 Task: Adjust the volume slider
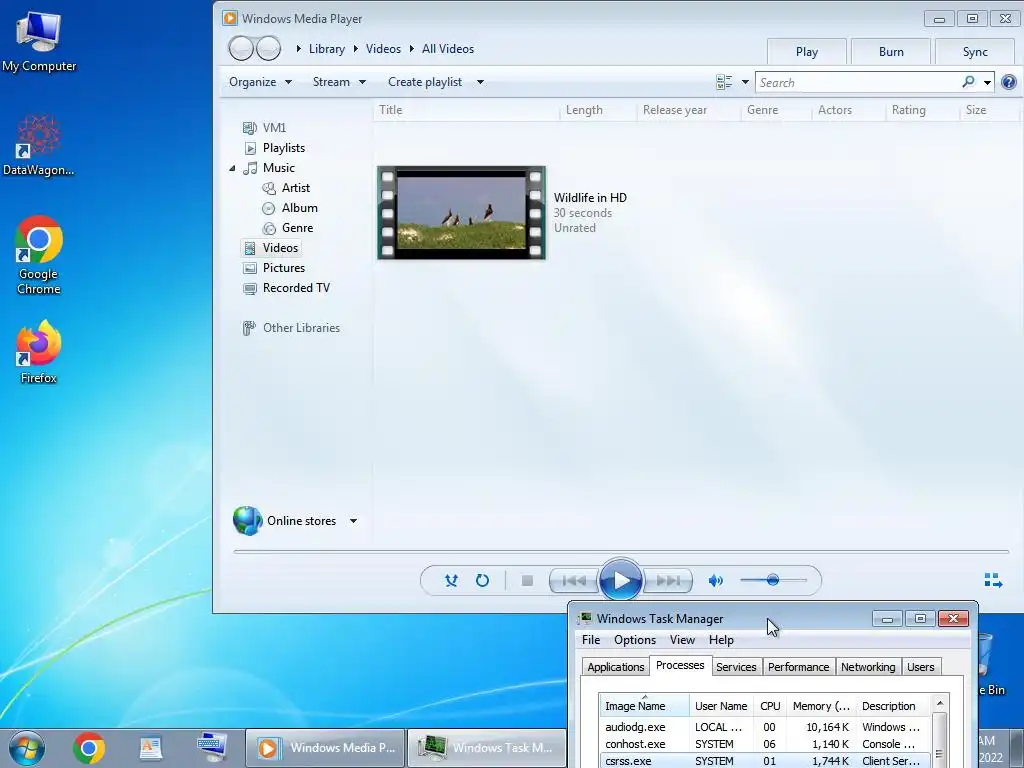773,580
